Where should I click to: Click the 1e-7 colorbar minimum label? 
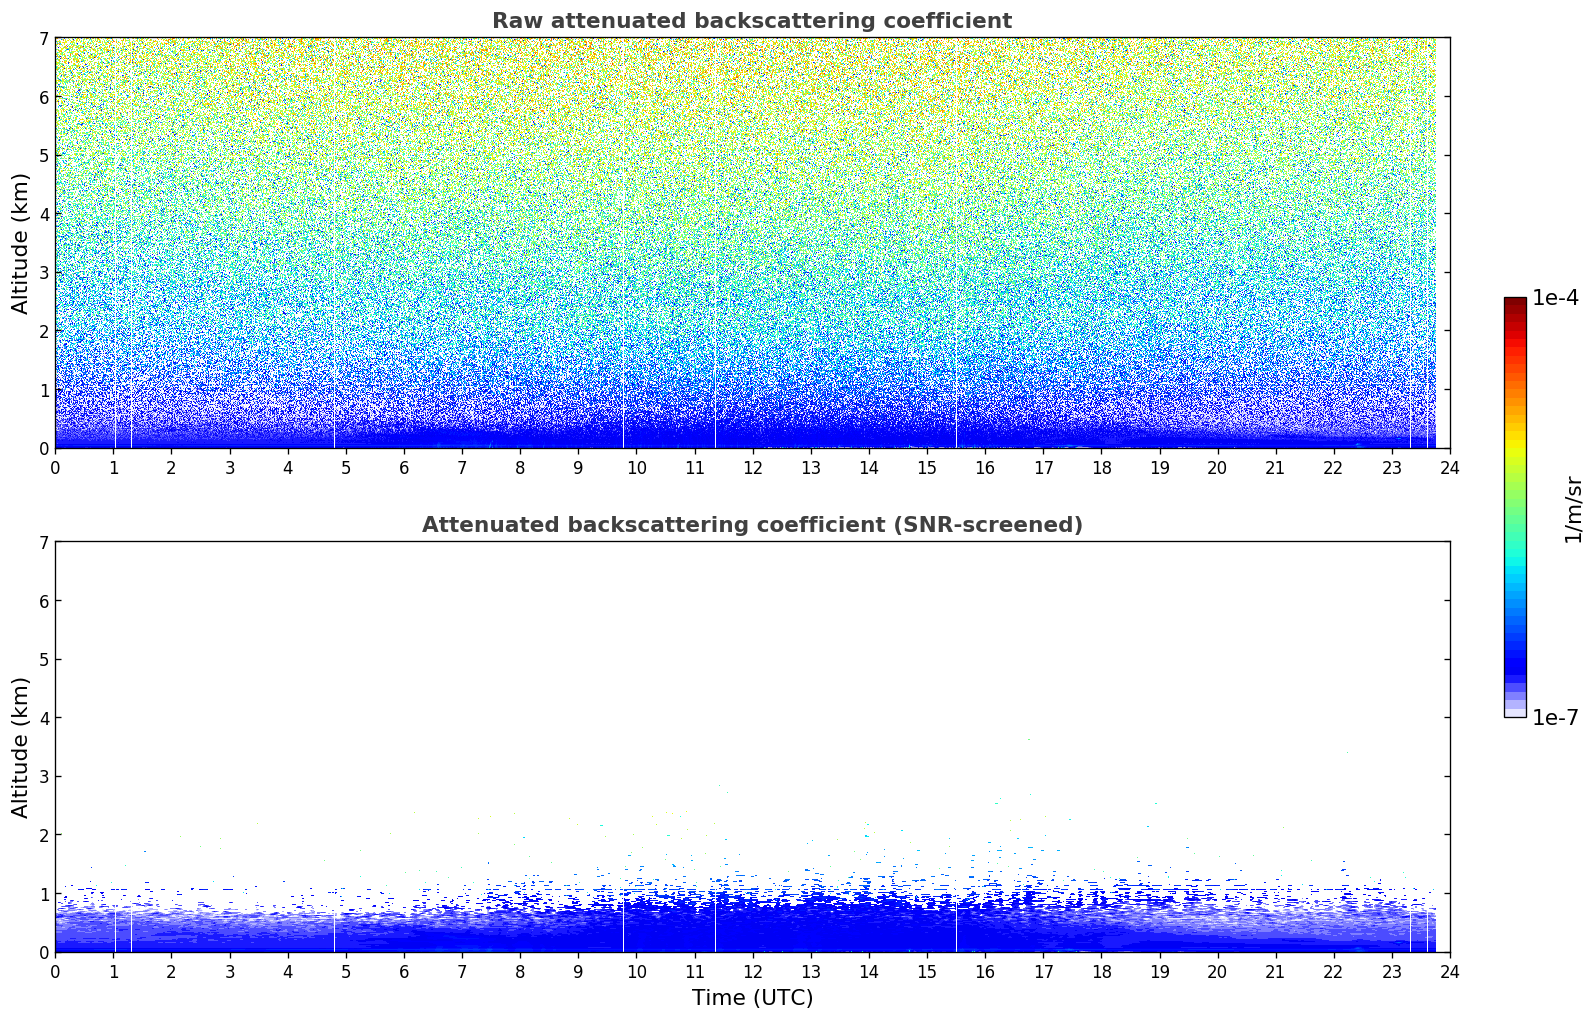pyautogui.click(x=1554, y=718)
